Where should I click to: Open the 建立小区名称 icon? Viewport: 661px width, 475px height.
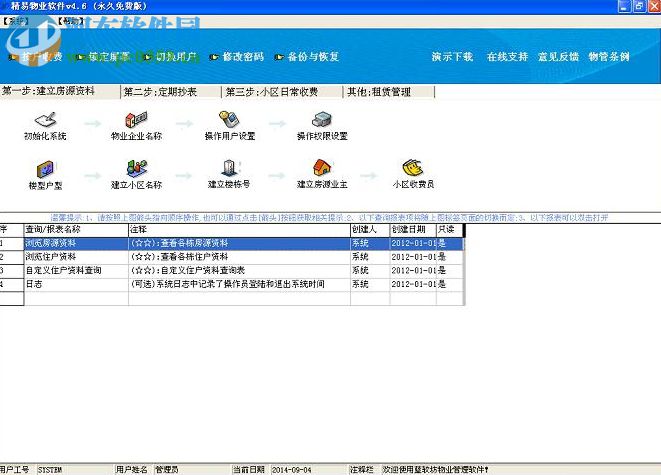point(137,169)
